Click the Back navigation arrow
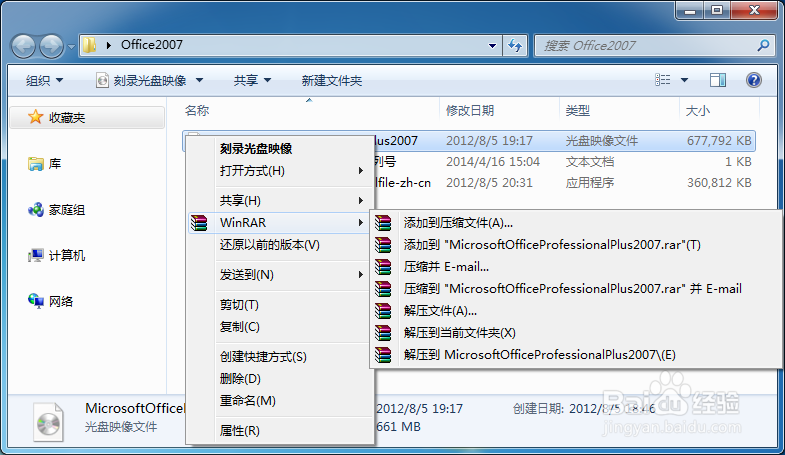Viewport: 785px width, 455px height. click(24, 47)
